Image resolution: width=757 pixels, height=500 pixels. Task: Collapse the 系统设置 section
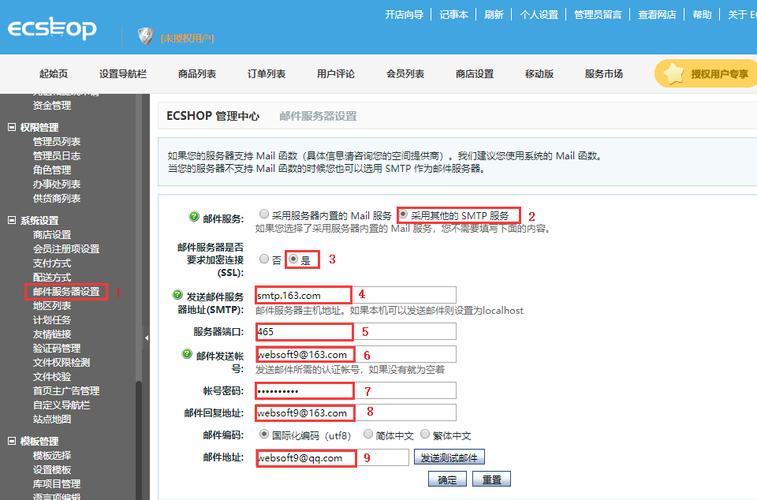point(12,221)
